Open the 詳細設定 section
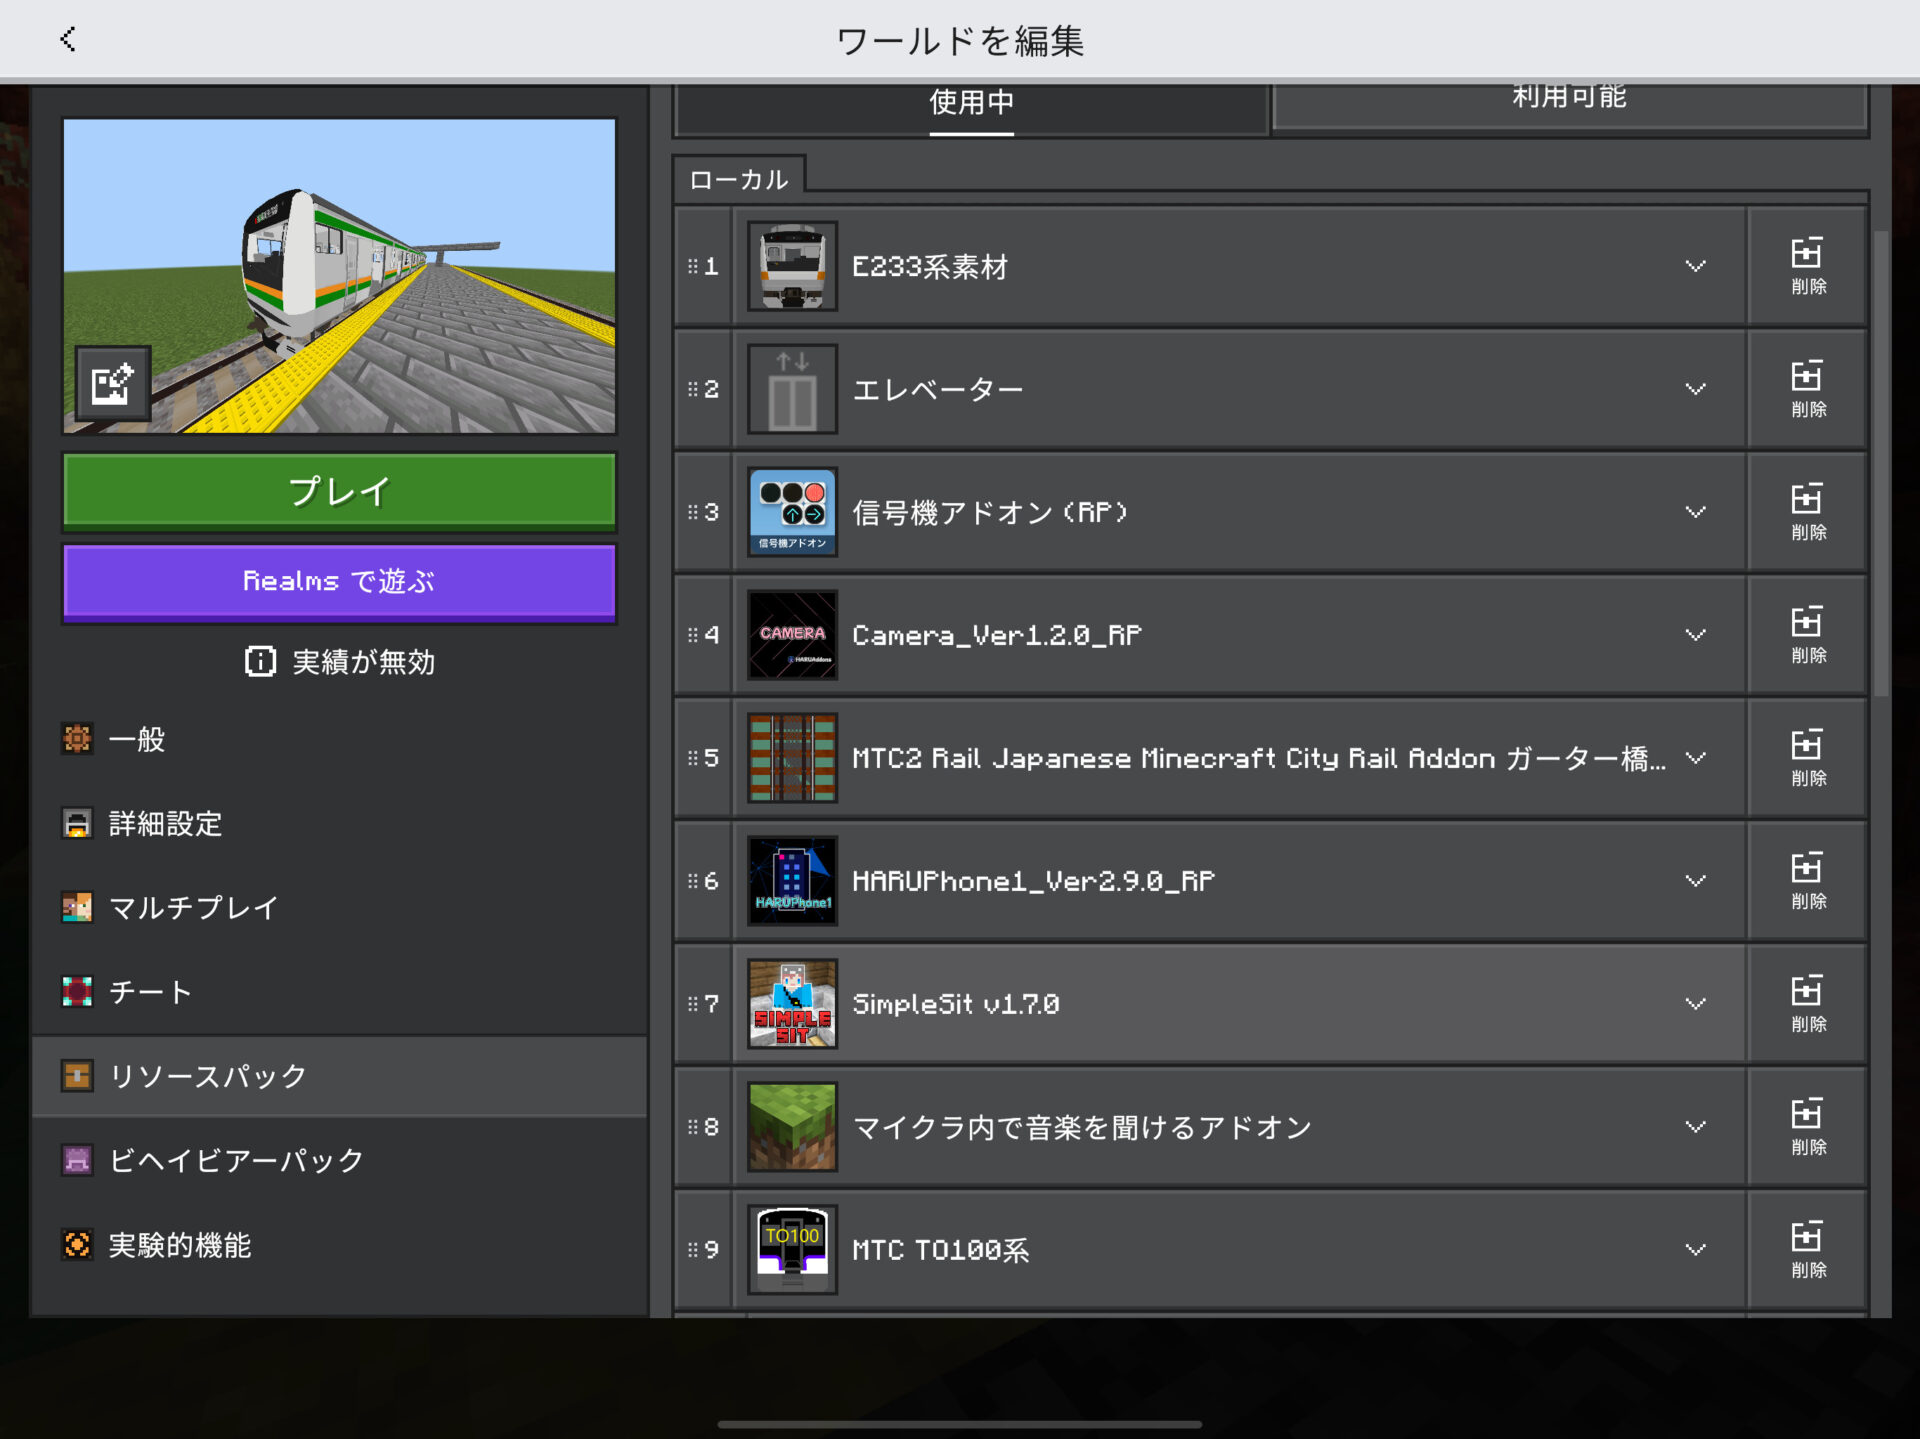This screenshot has width=1920, height=1439. pos(340,823)
